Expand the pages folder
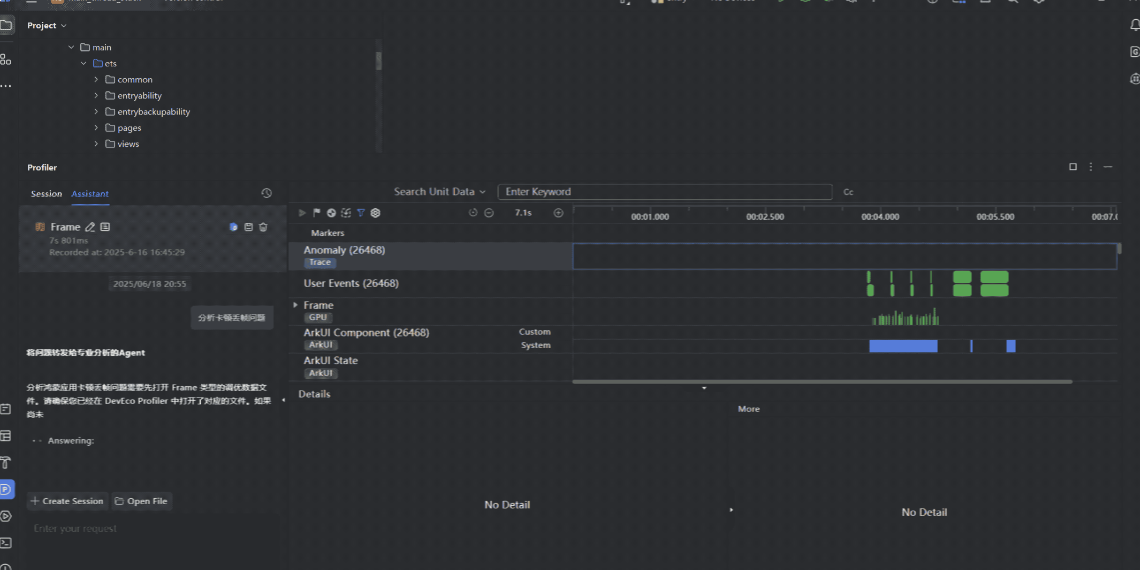 tap(97, 128)
